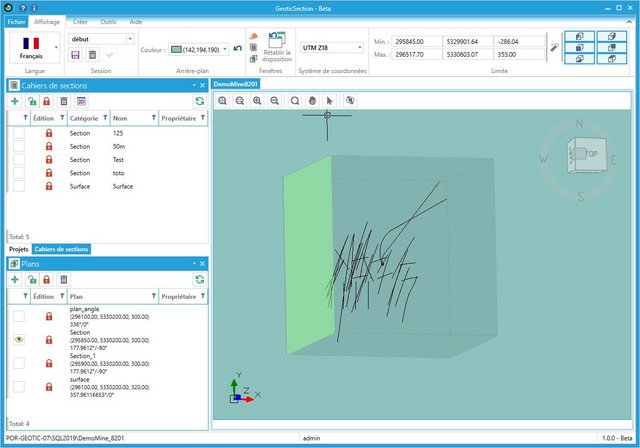
Task: Toggle visibility eye of Section plan
Action: (x=19, y=339)
